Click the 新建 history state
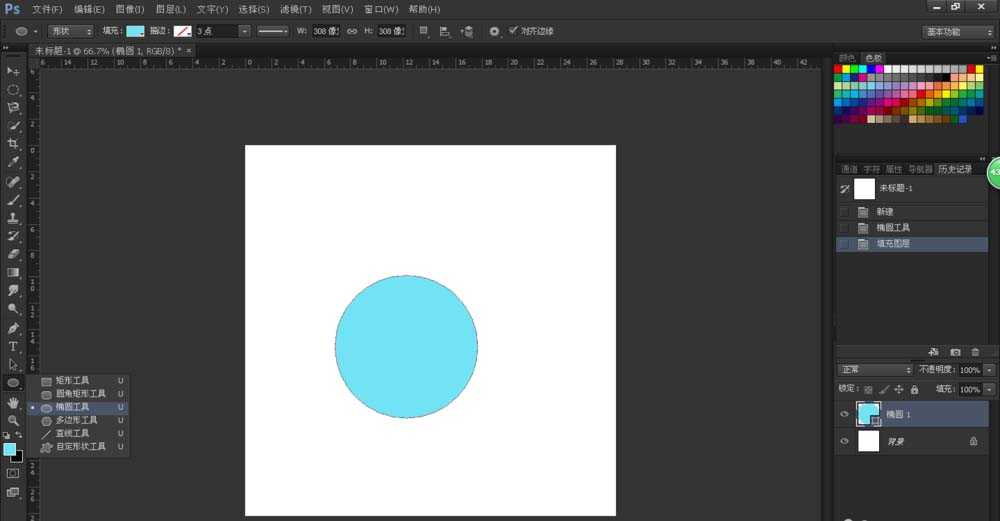 (x=885, y=212)
